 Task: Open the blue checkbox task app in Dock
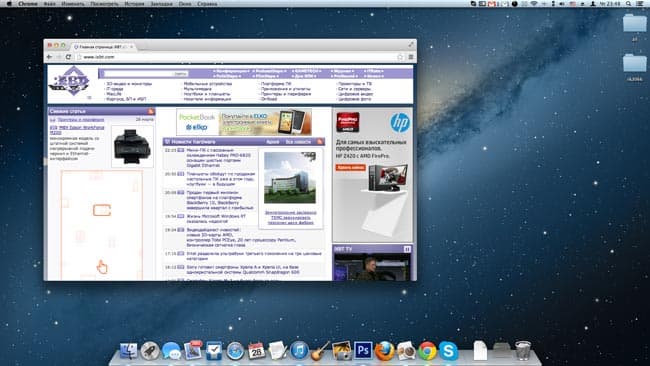pos(214,351)
